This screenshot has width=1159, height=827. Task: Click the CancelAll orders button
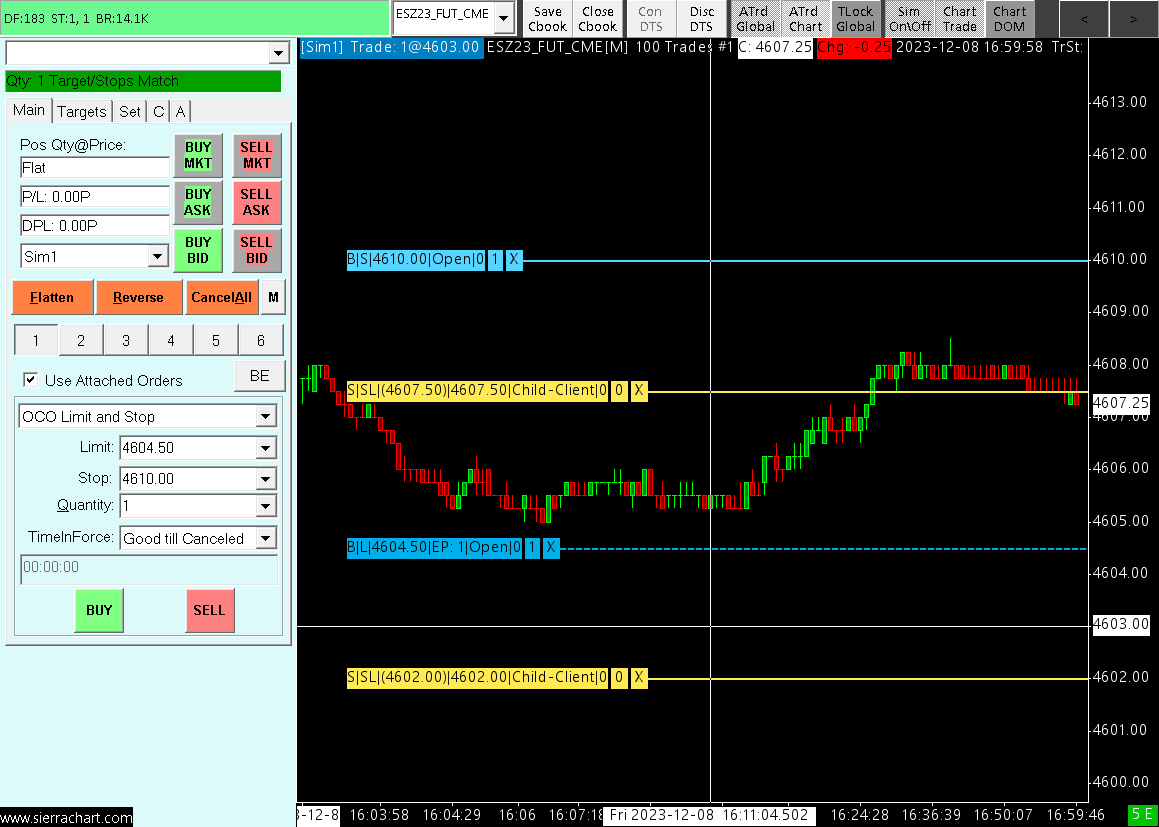222,297
